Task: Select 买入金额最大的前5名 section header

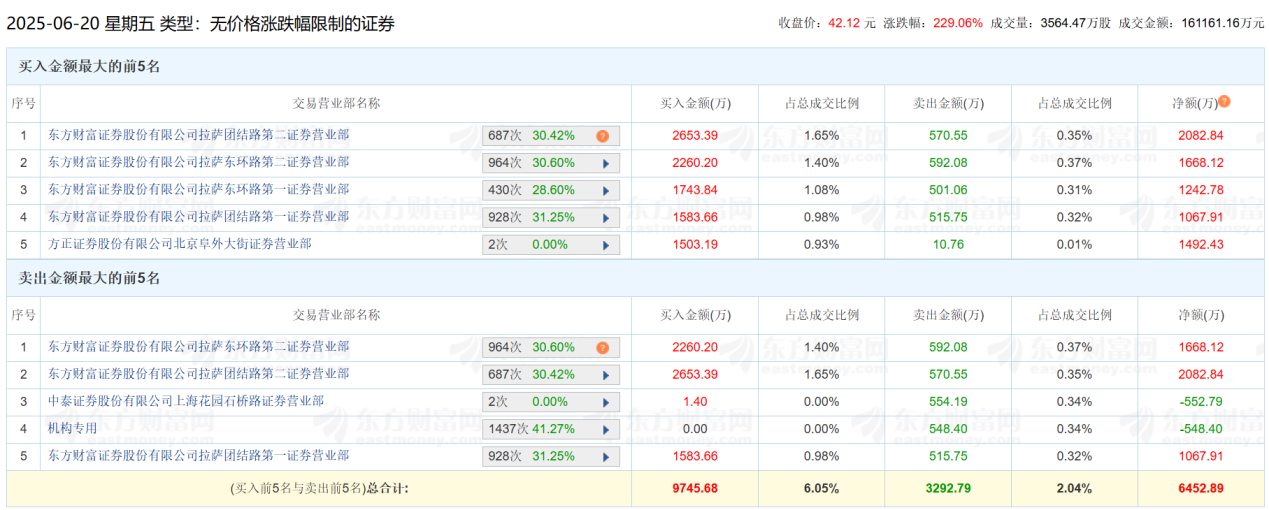Action: pos(90,67)
